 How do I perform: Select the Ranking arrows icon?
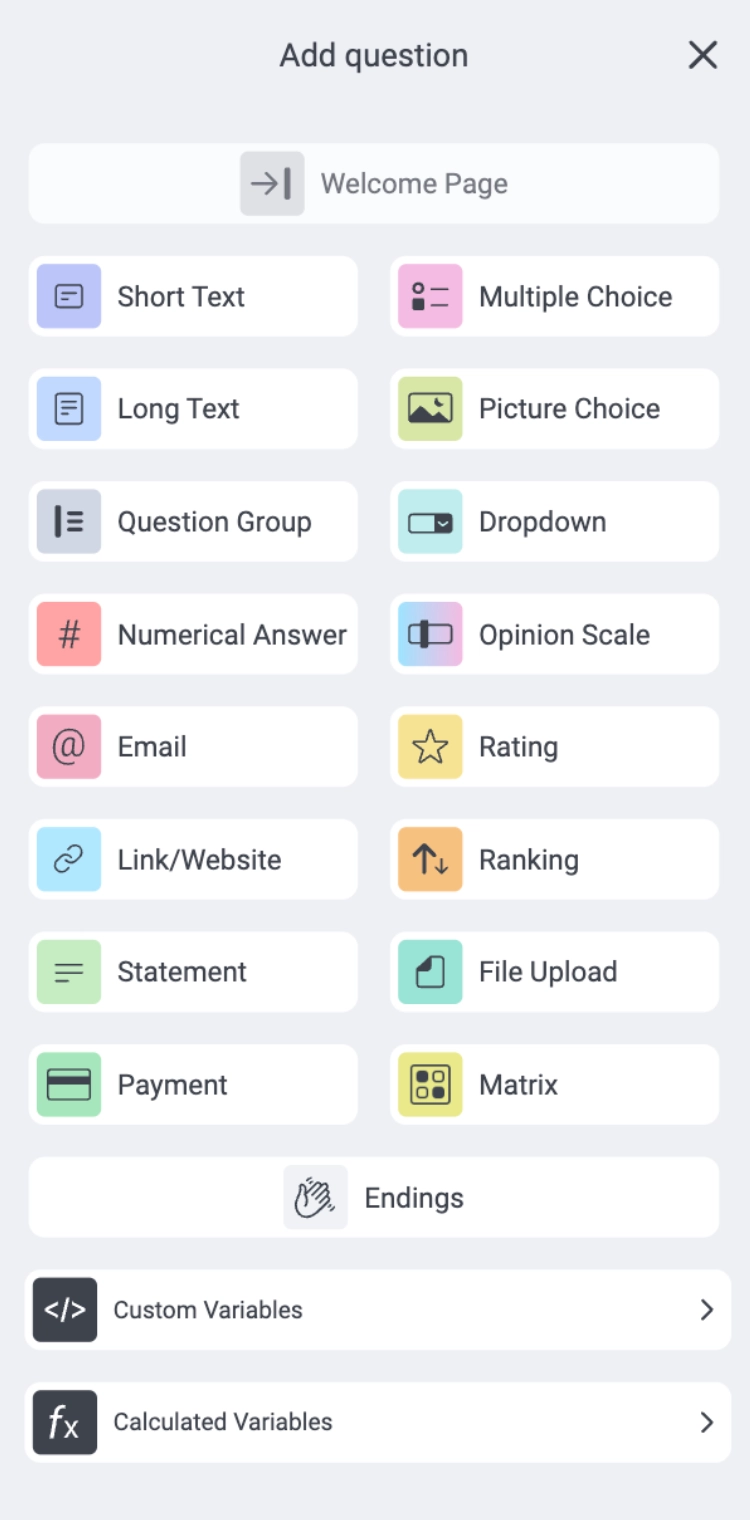pyautogui.click(x=428, y=859)
